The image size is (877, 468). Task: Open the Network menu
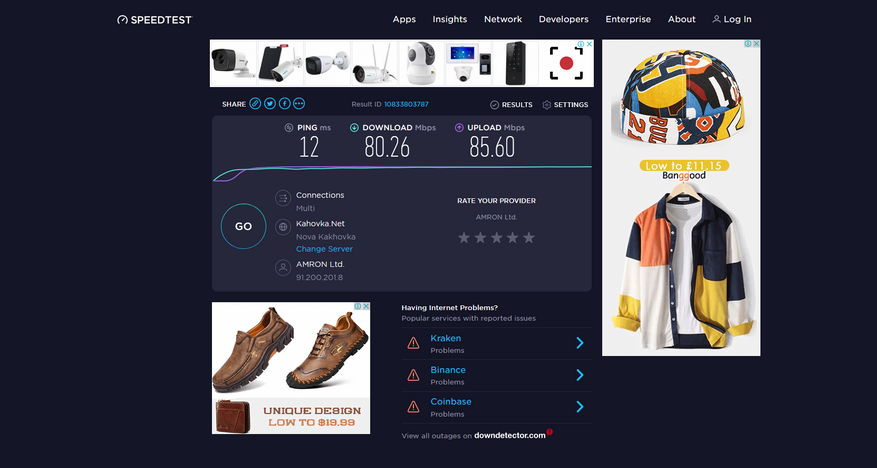coord(503,19)
